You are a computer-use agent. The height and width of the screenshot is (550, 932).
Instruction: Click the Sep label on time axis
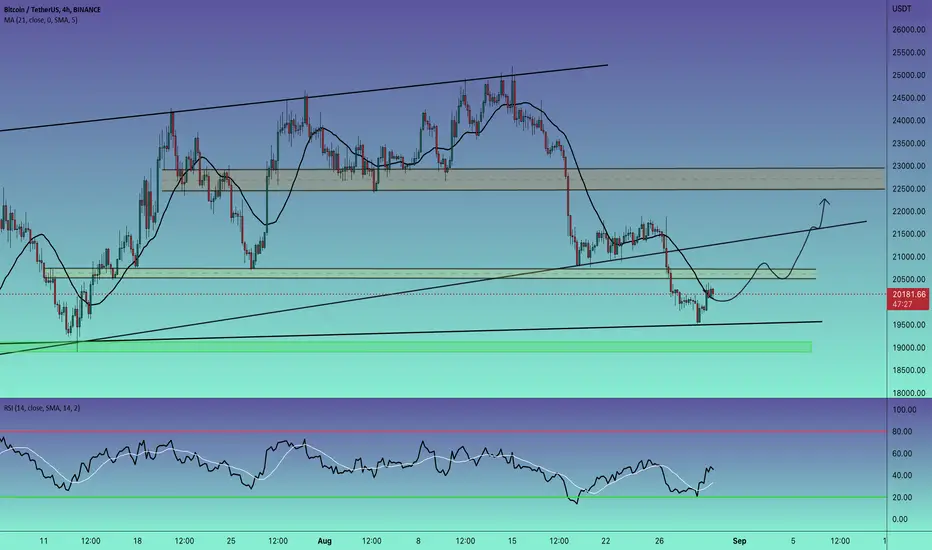(x=739, y=541)
